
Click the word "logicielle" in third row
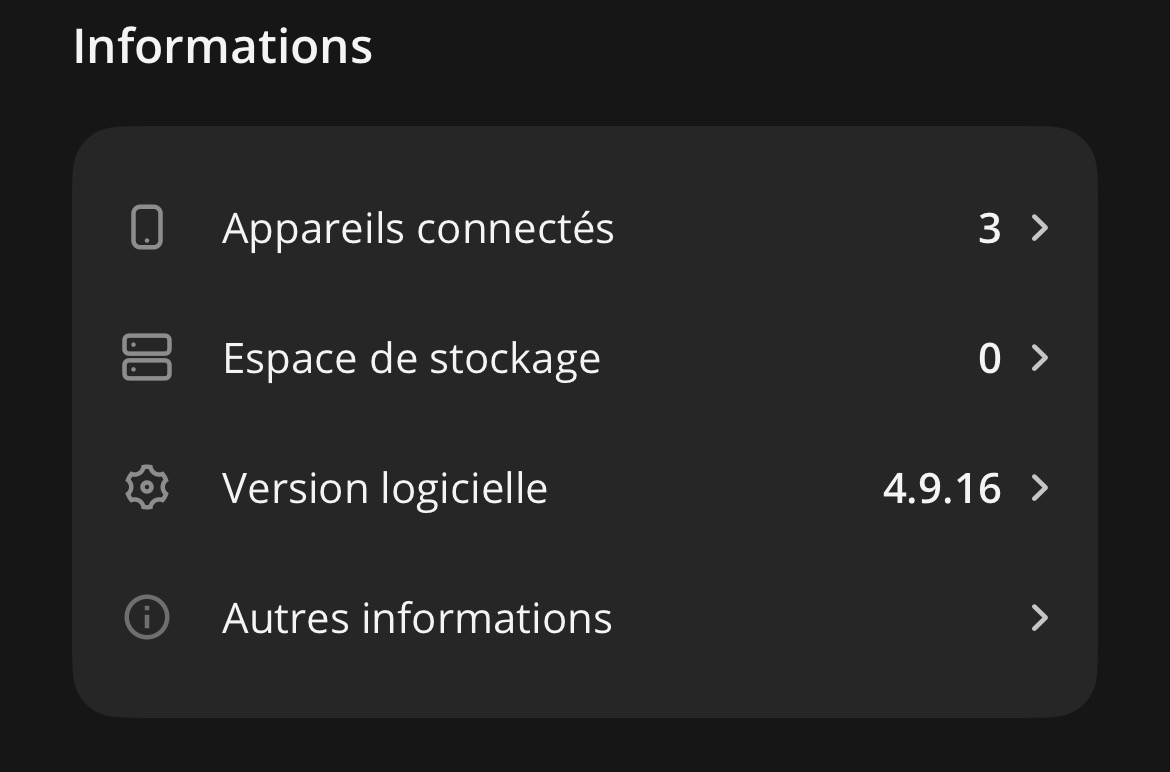pyautogui.click(x=465, y=489)
